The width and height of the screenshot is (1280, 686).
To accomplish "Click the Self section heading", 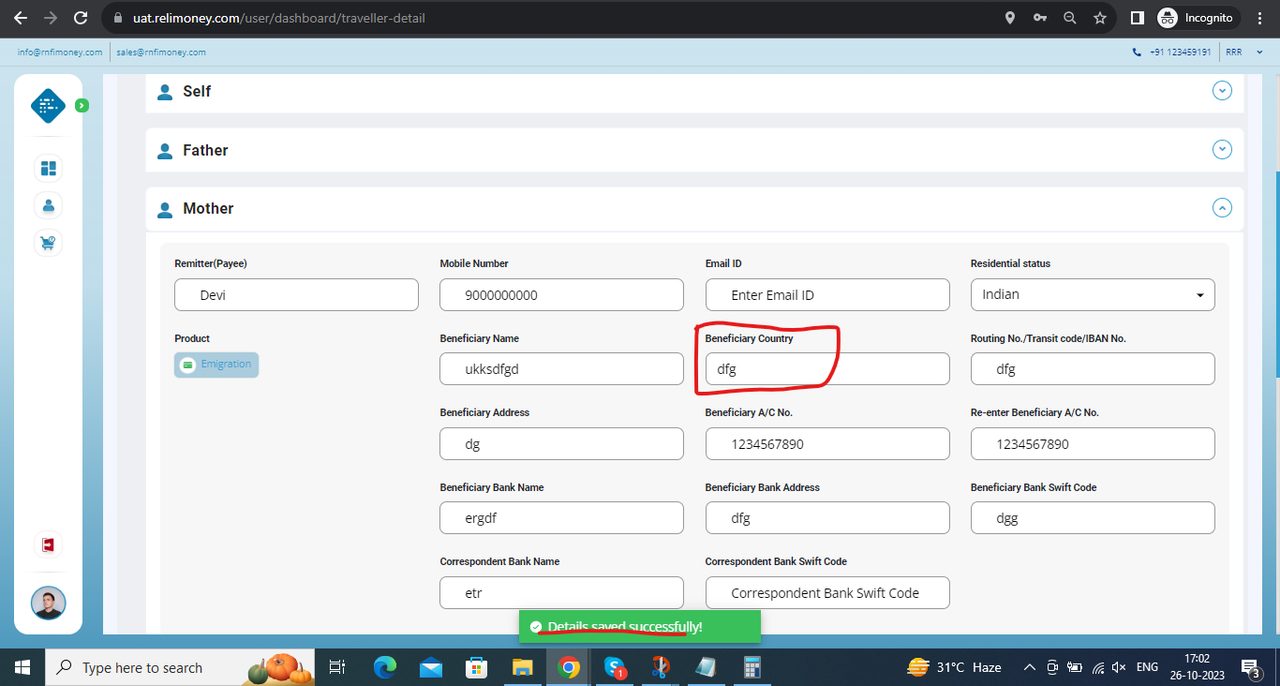I will tap(197, 91).
